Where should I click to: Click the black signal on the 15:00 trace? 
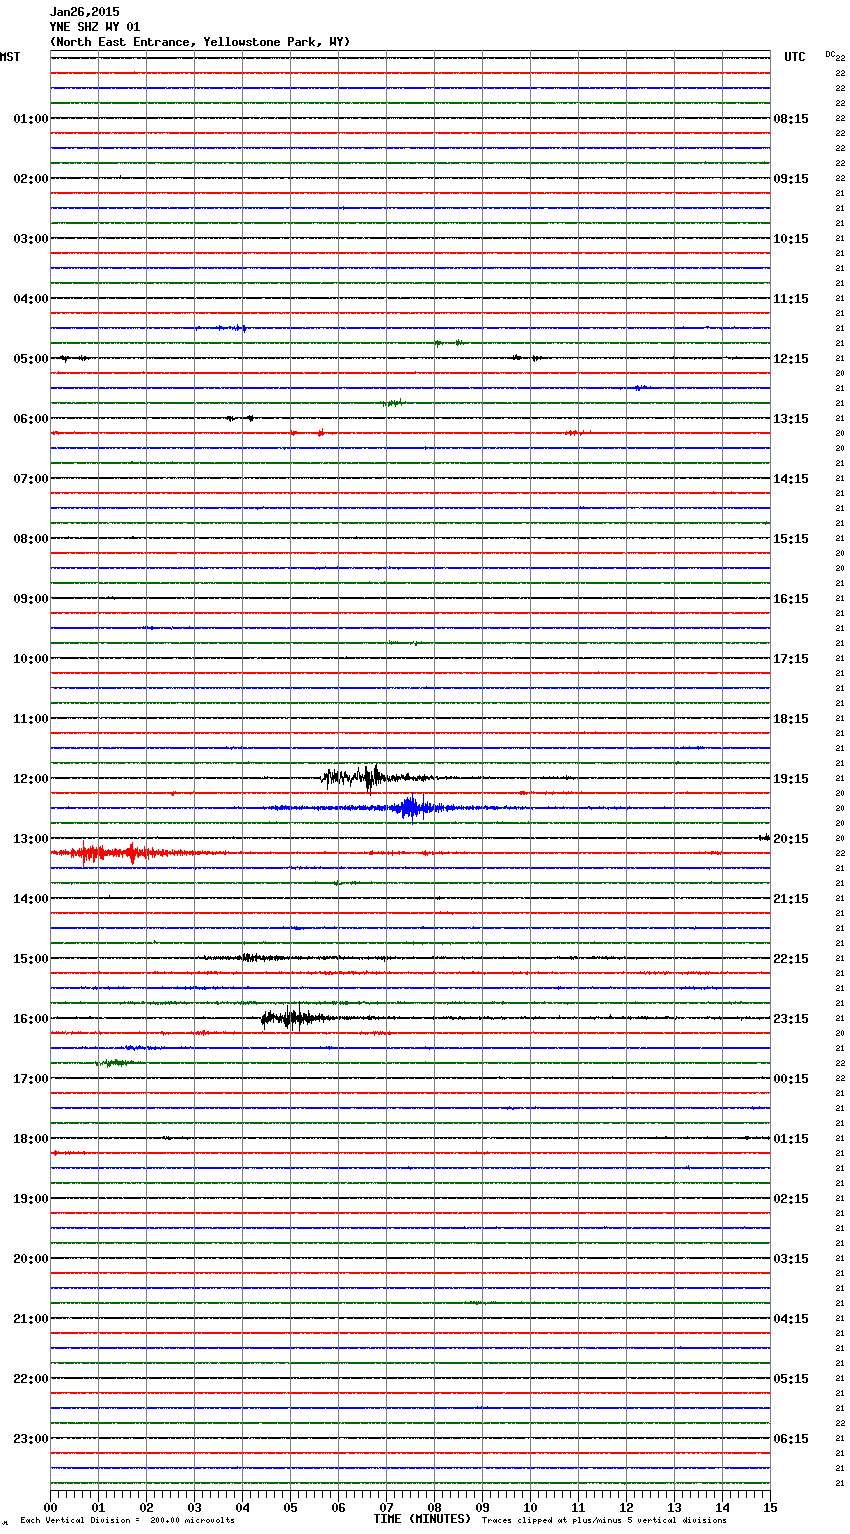250,958
